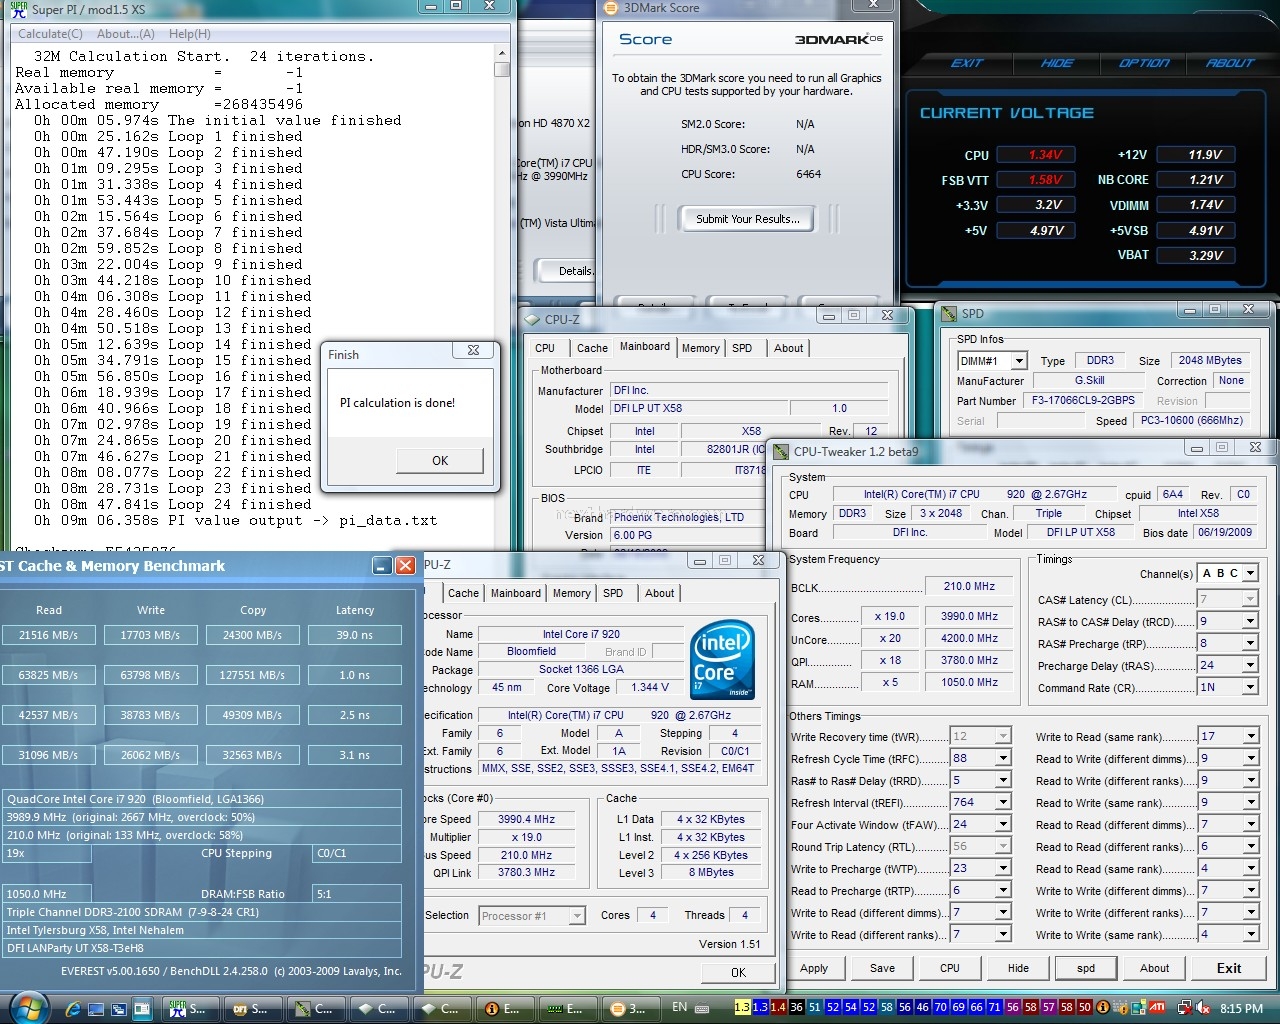Viewport: 1280px width, 1024px height.
Task: Click ABOUT in the voltage monitor
Action: pyautogui.click(x=1230, y=63)
